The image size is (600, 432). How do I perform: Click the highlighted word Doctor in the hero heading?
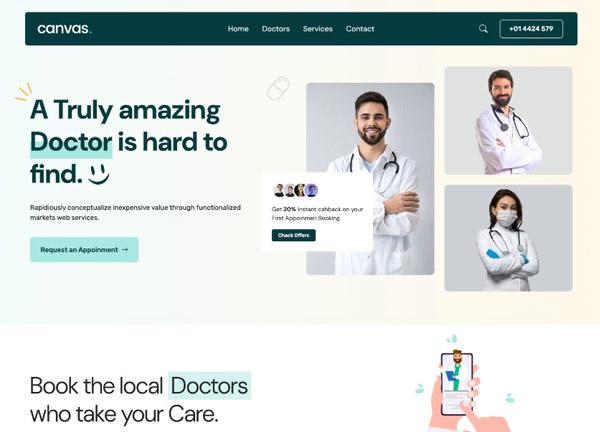(x=71, y=142)
